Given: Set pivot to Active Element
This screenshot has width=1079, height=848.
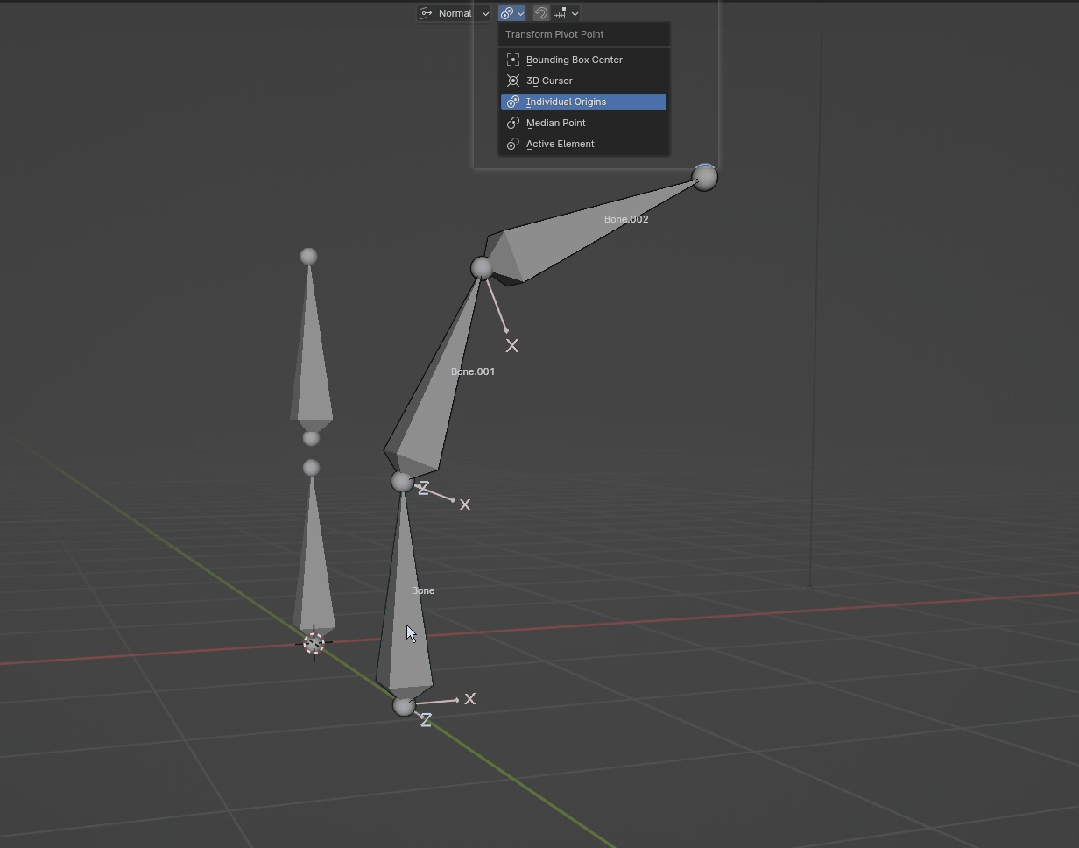Looking at the screenshot, I should (584, 144).
